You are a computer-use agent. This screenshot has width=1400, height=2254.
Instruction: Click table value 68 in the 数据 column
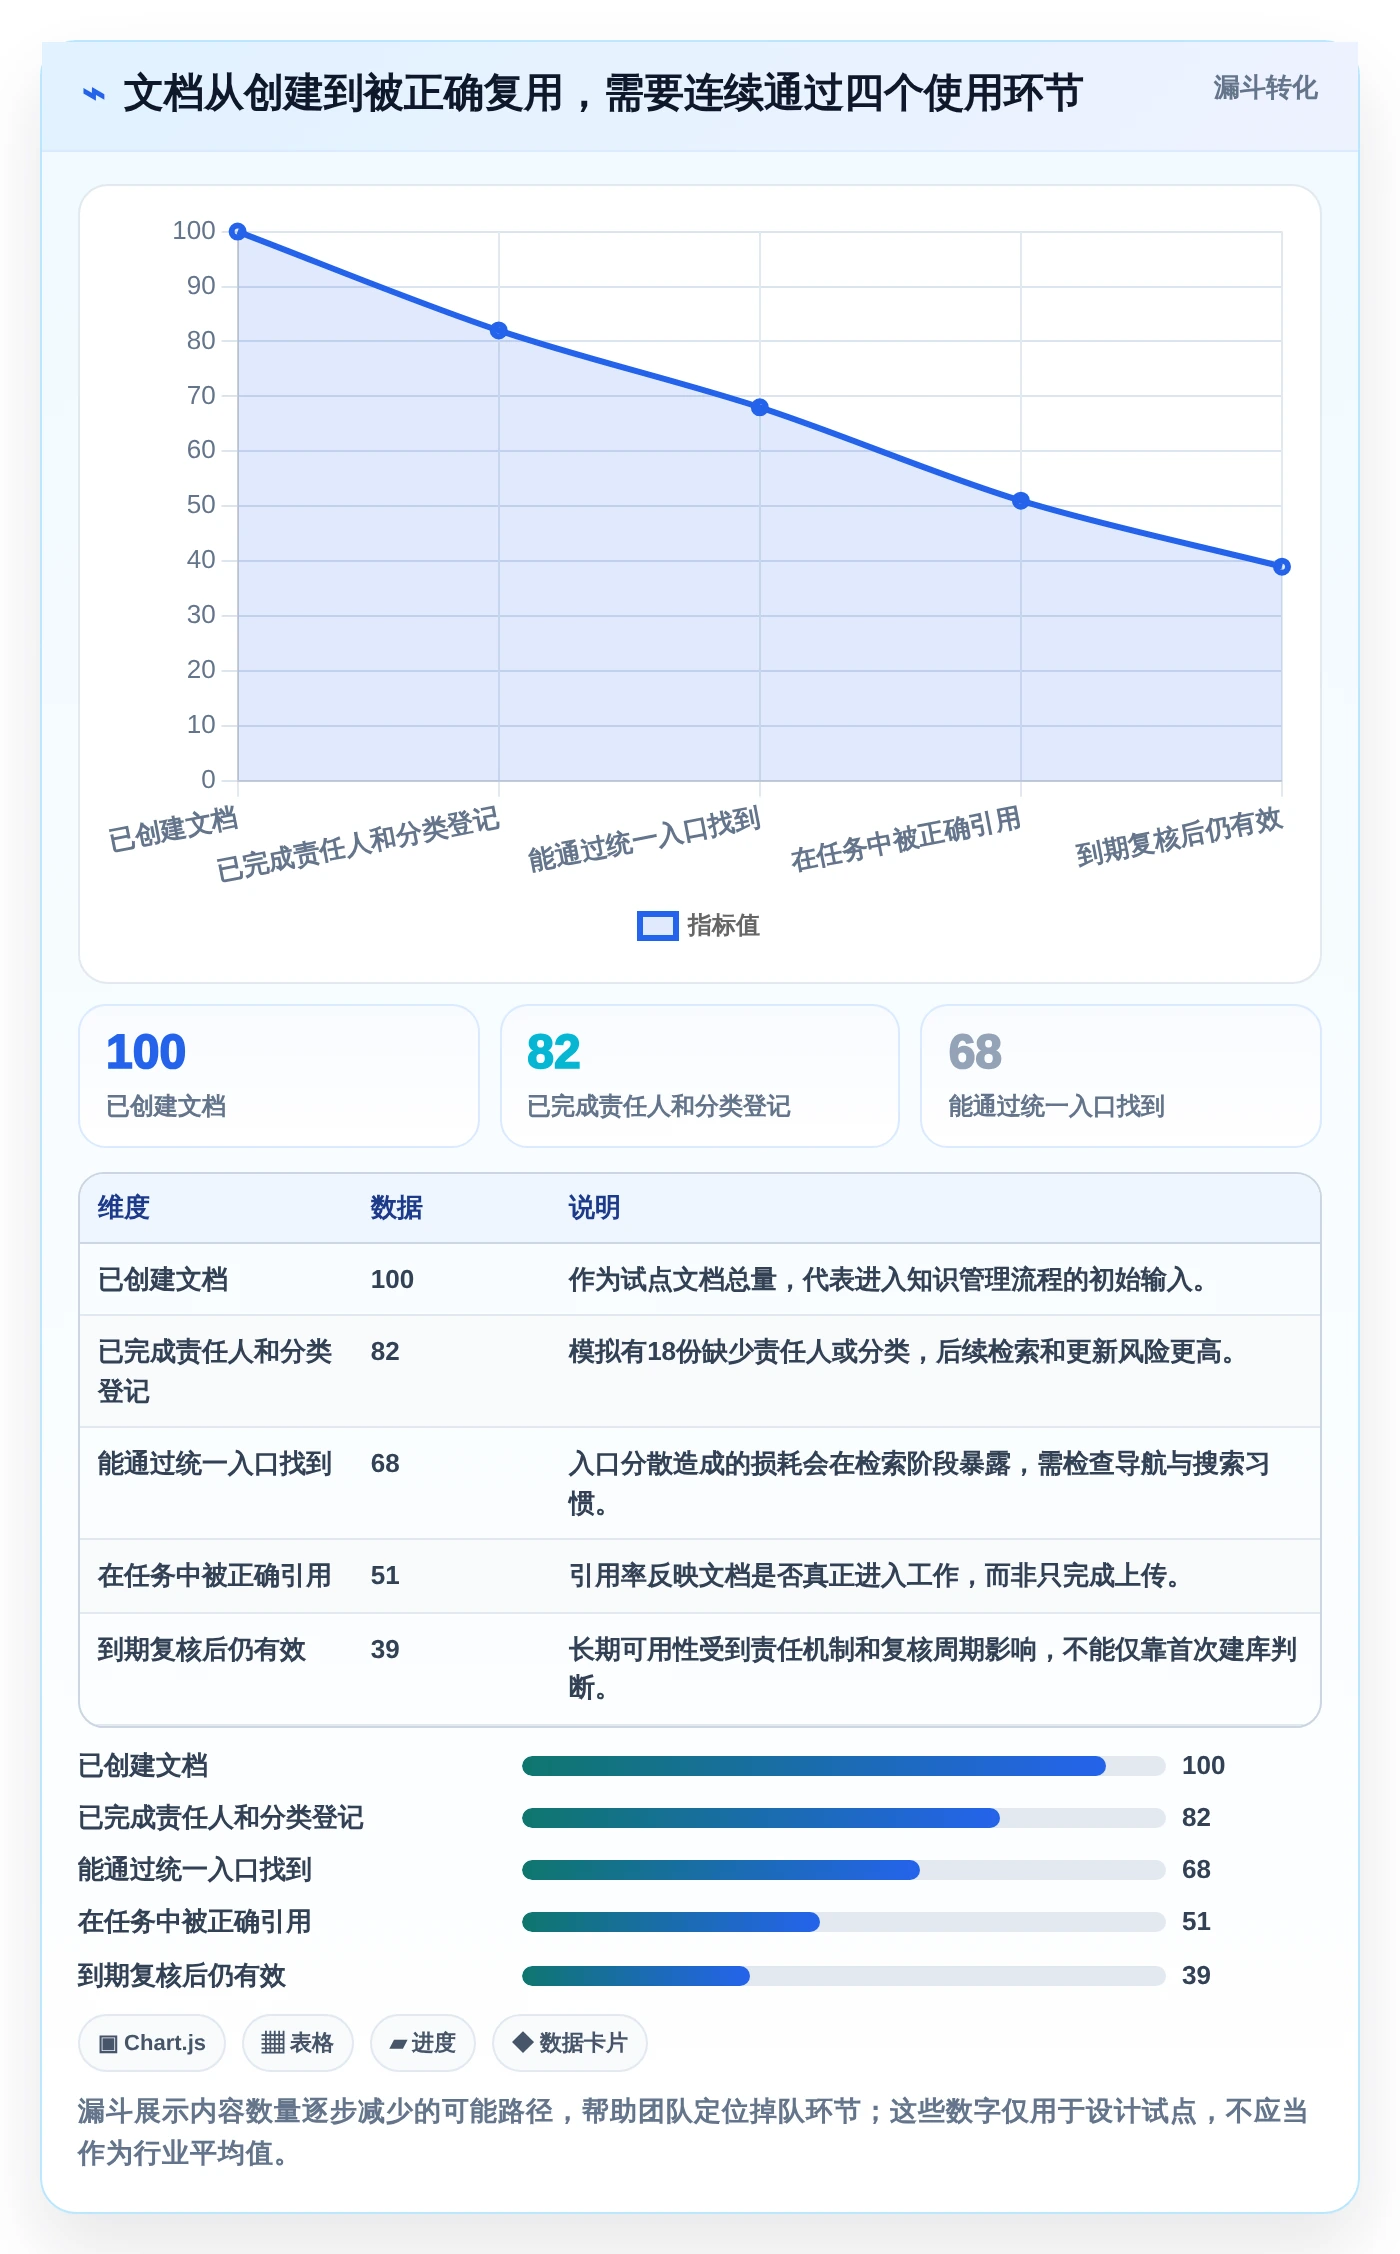click(385, 1464)
